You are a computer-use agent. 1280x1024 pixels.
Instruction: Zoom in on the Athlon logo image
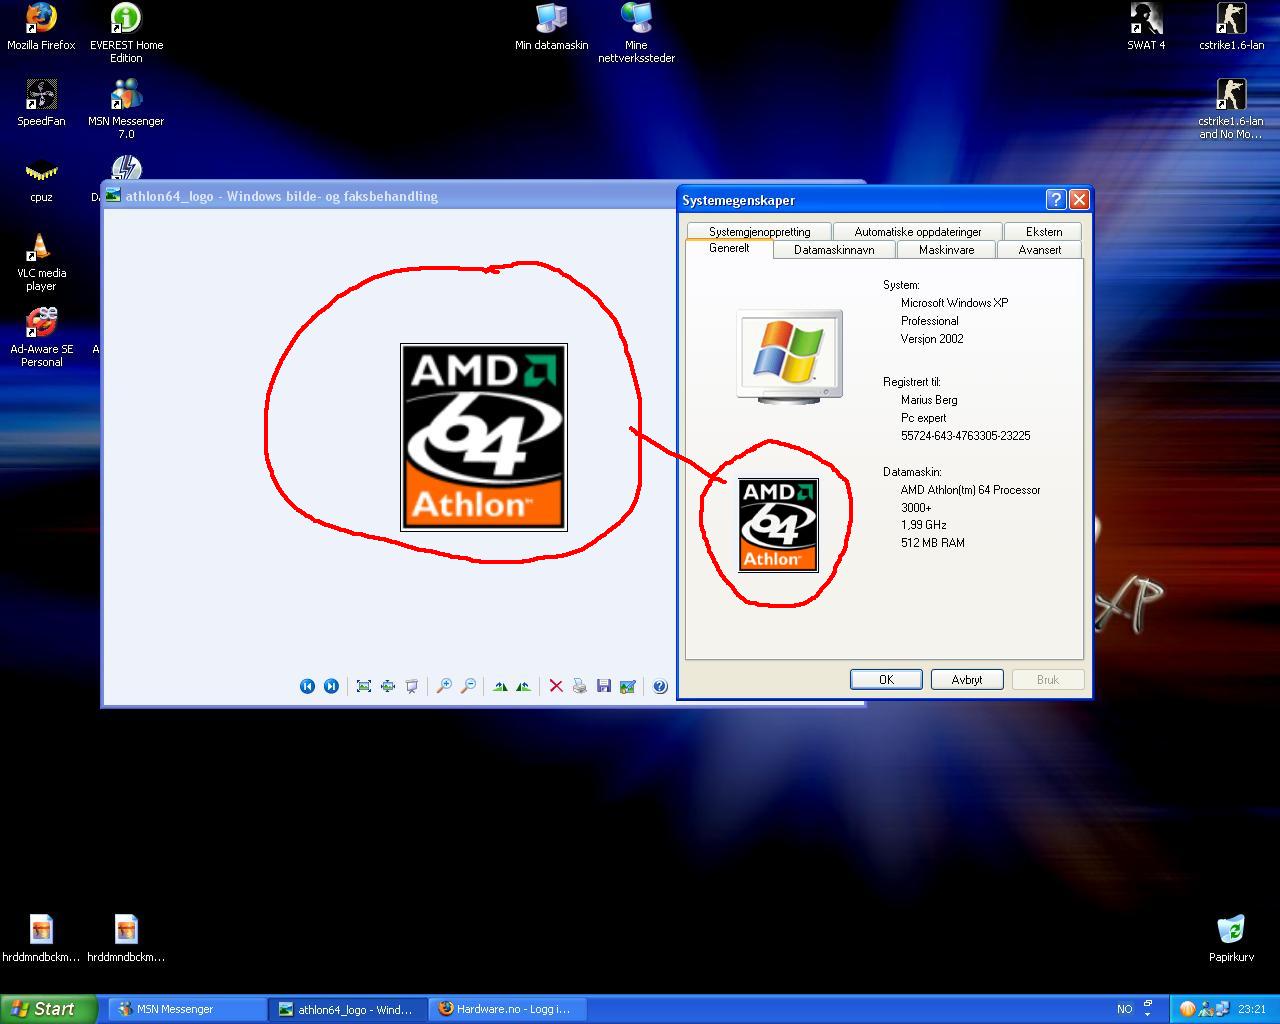tap(444, 686)
